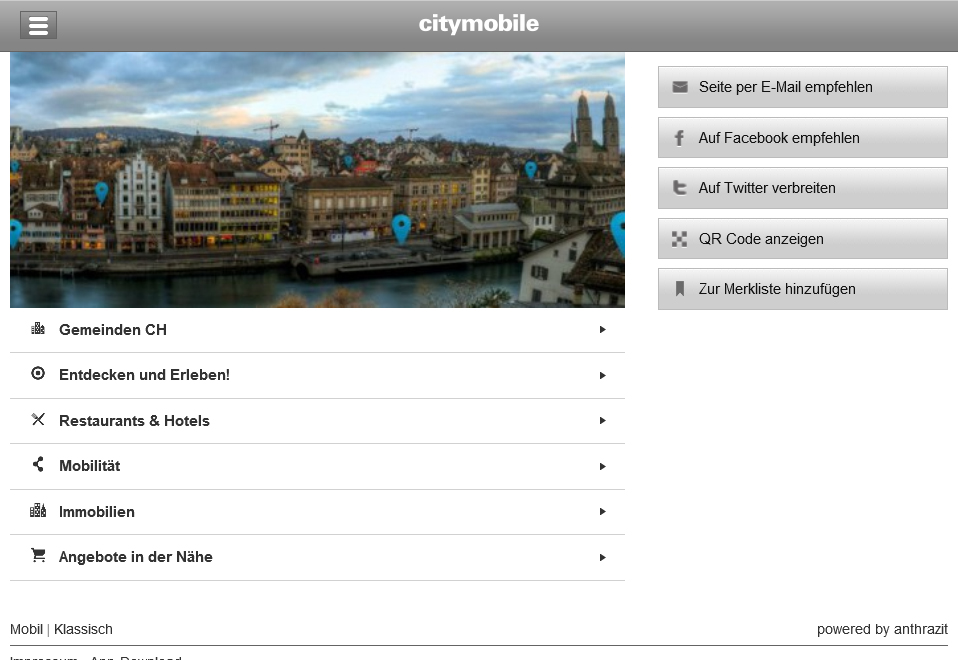Click the citymobile header title

tap(479, 24)
